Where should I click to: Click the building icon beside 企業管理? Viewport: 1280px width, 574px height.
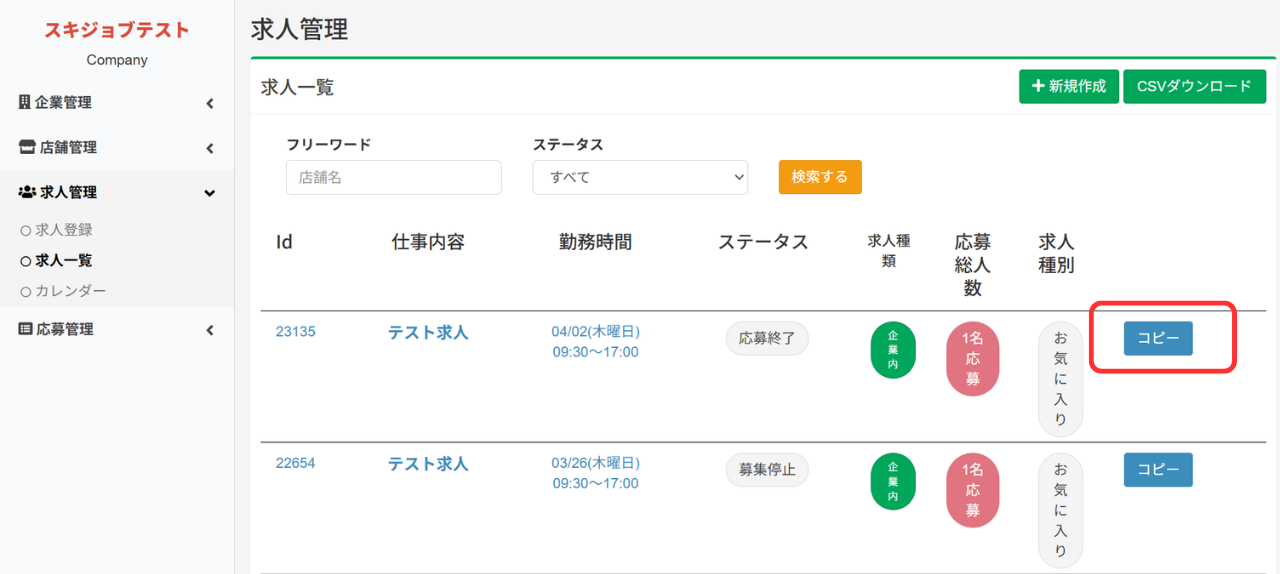[25, 103]
